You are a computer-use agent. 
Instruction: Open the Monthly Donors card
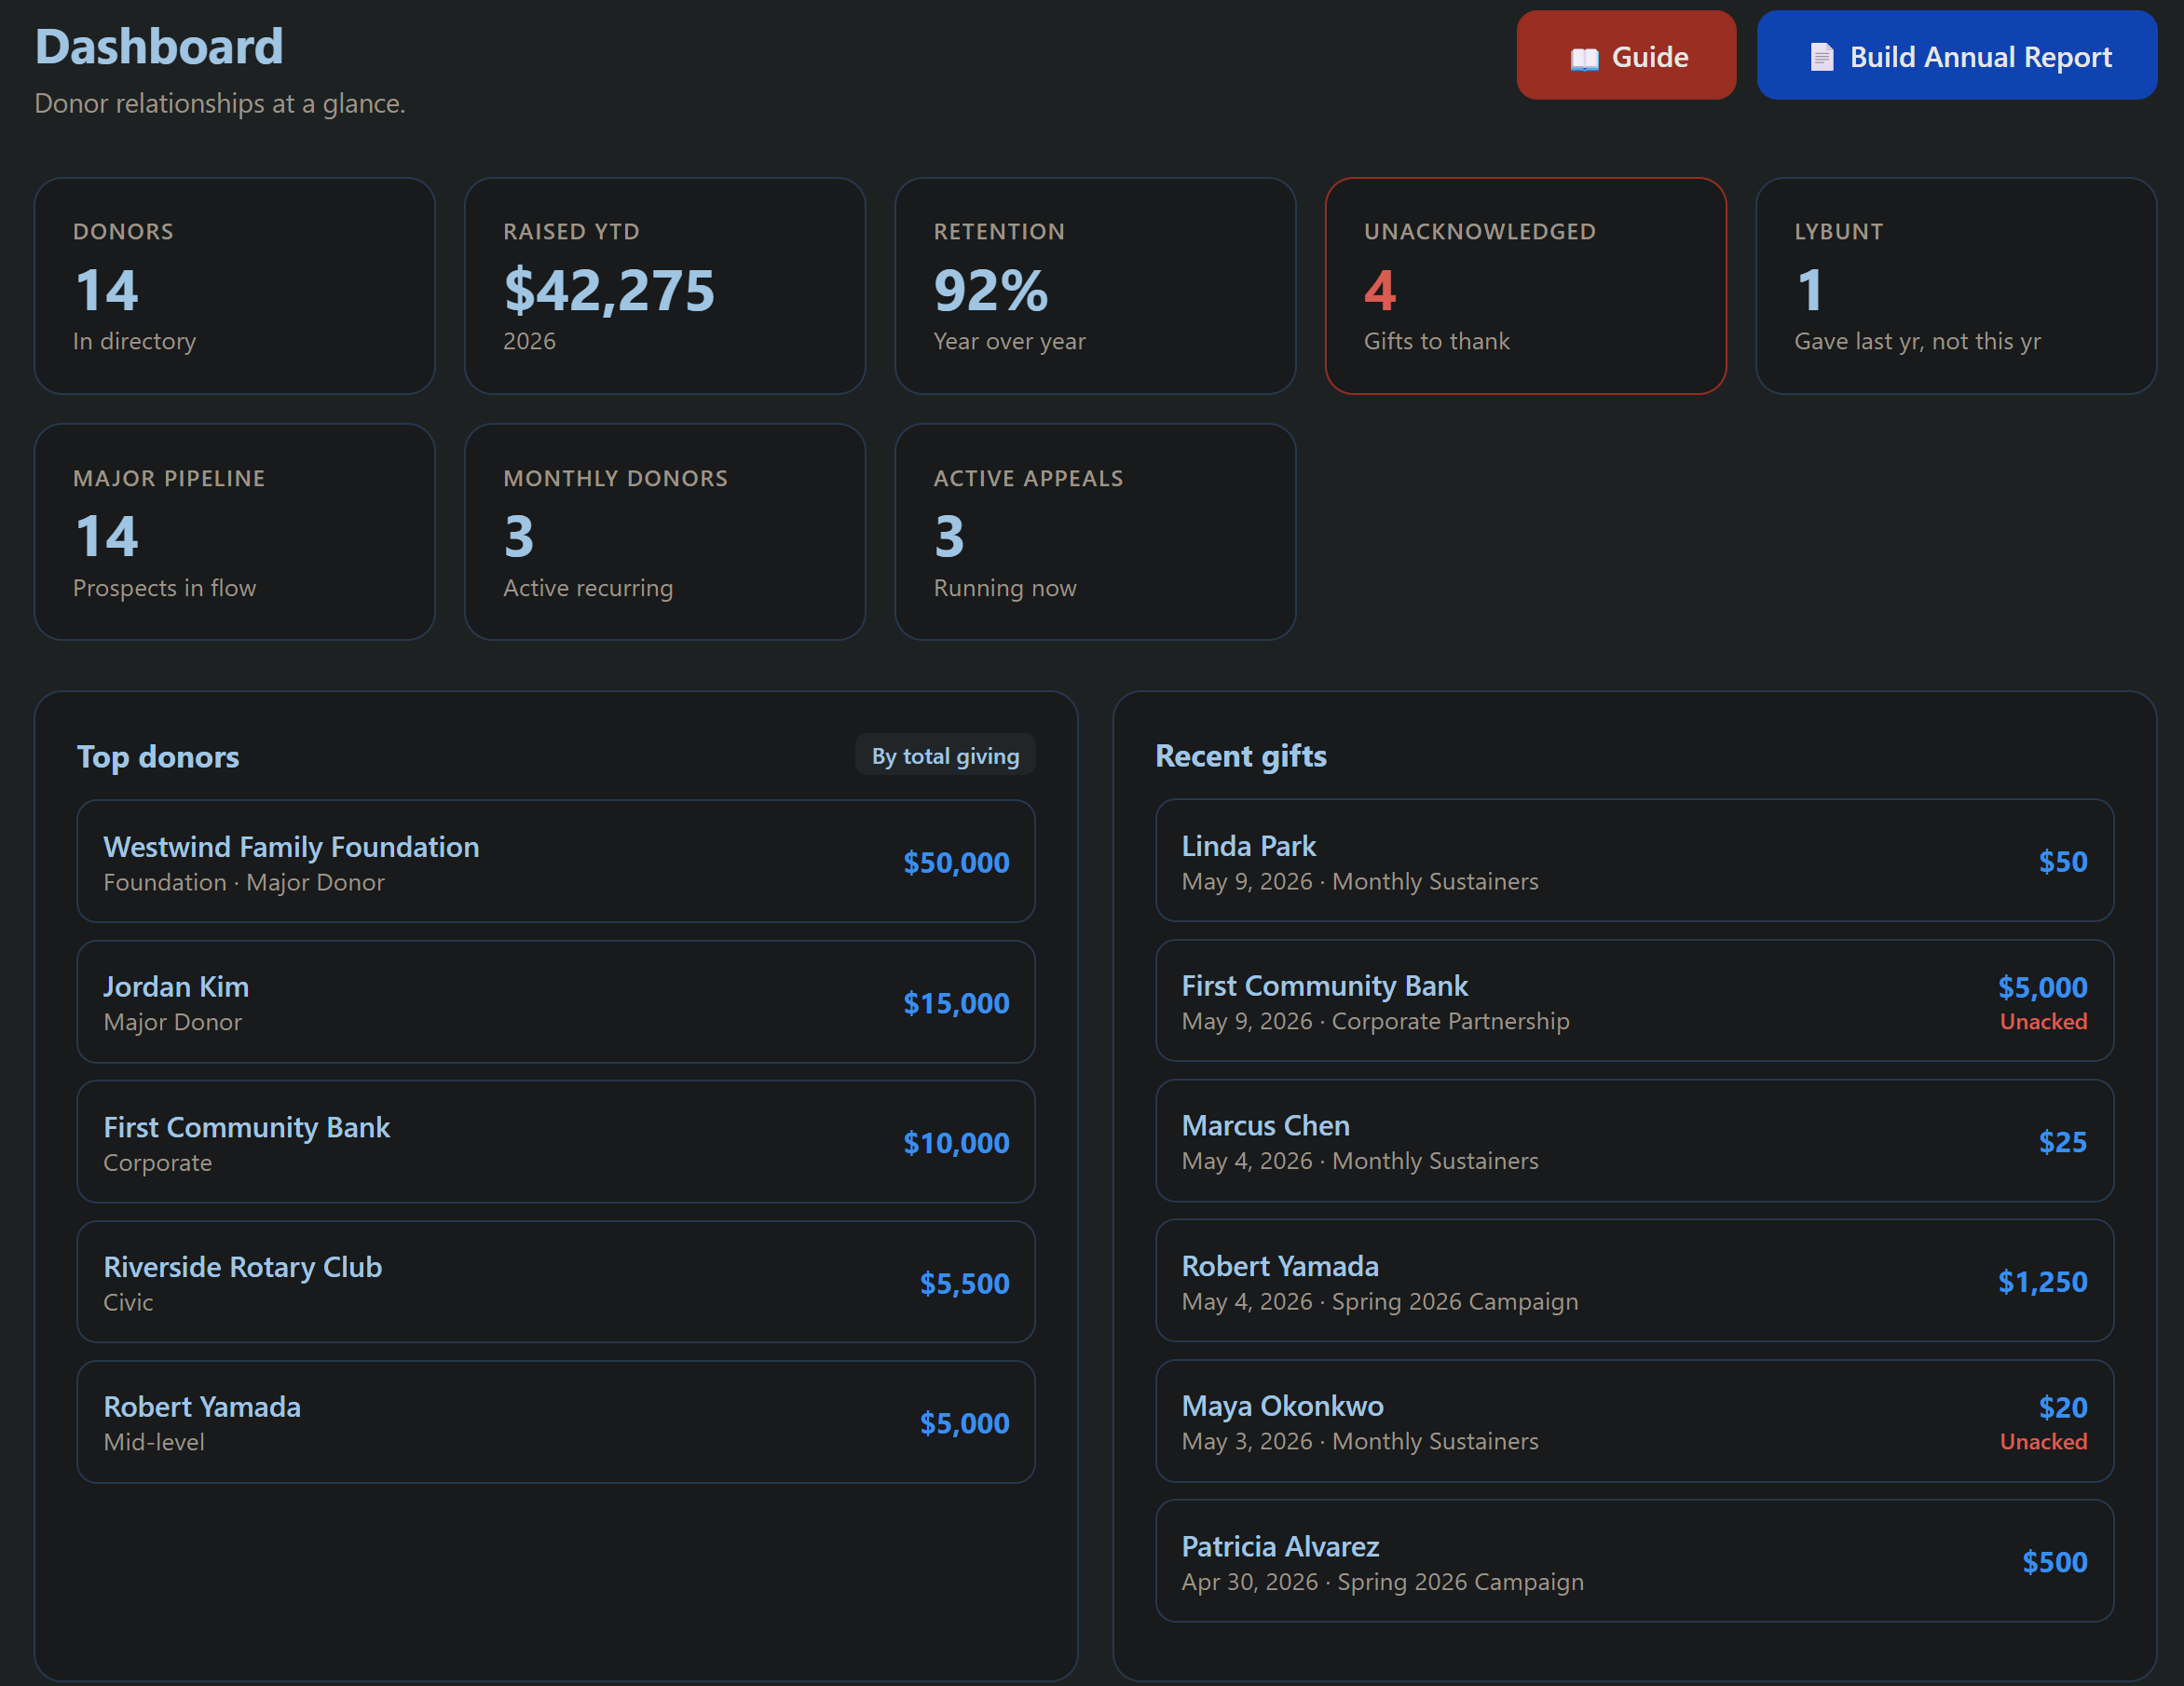pos(665,532)
